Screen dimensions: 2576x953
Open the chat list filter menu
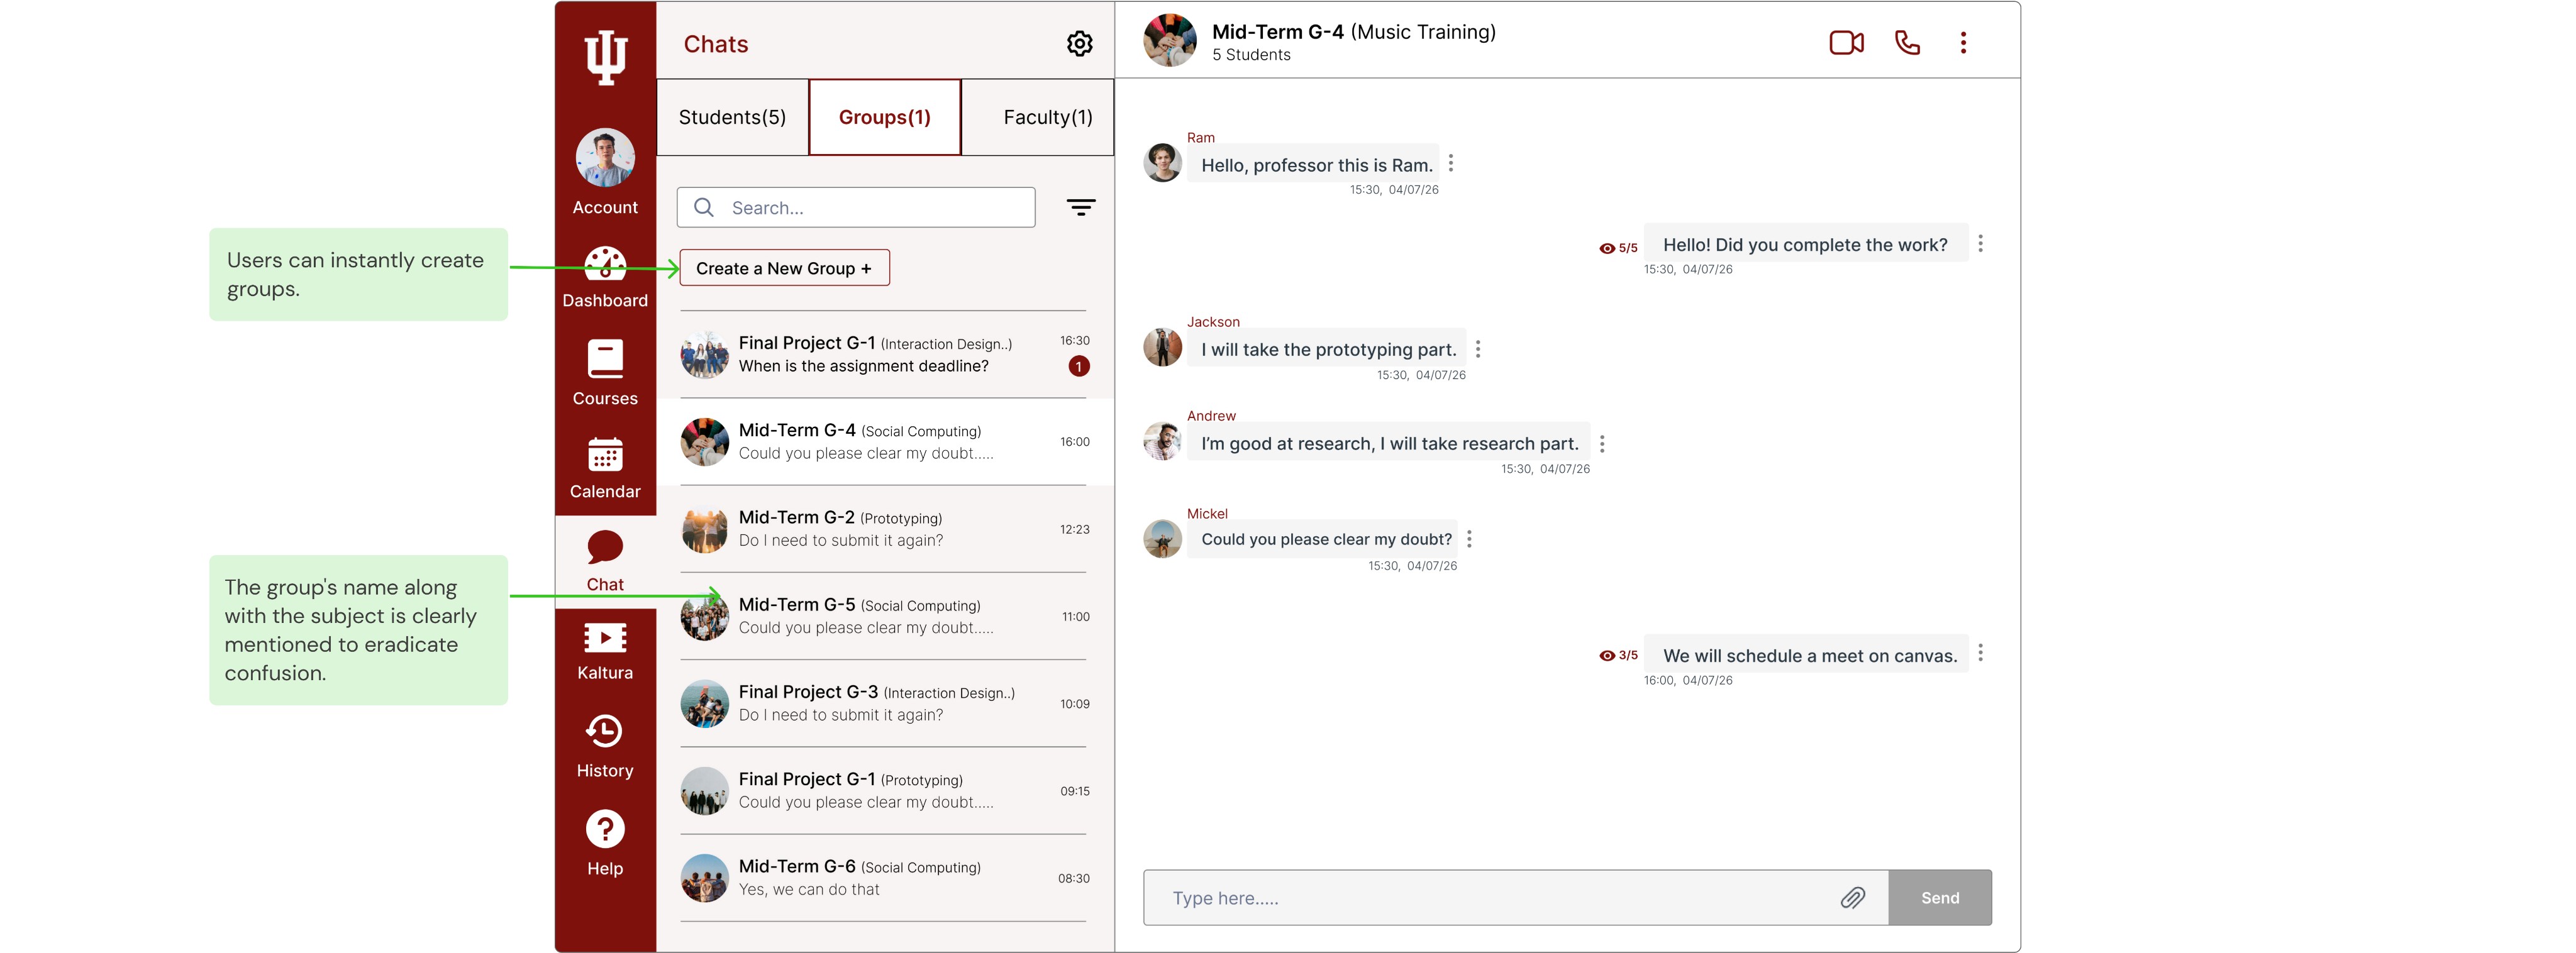1080,208
